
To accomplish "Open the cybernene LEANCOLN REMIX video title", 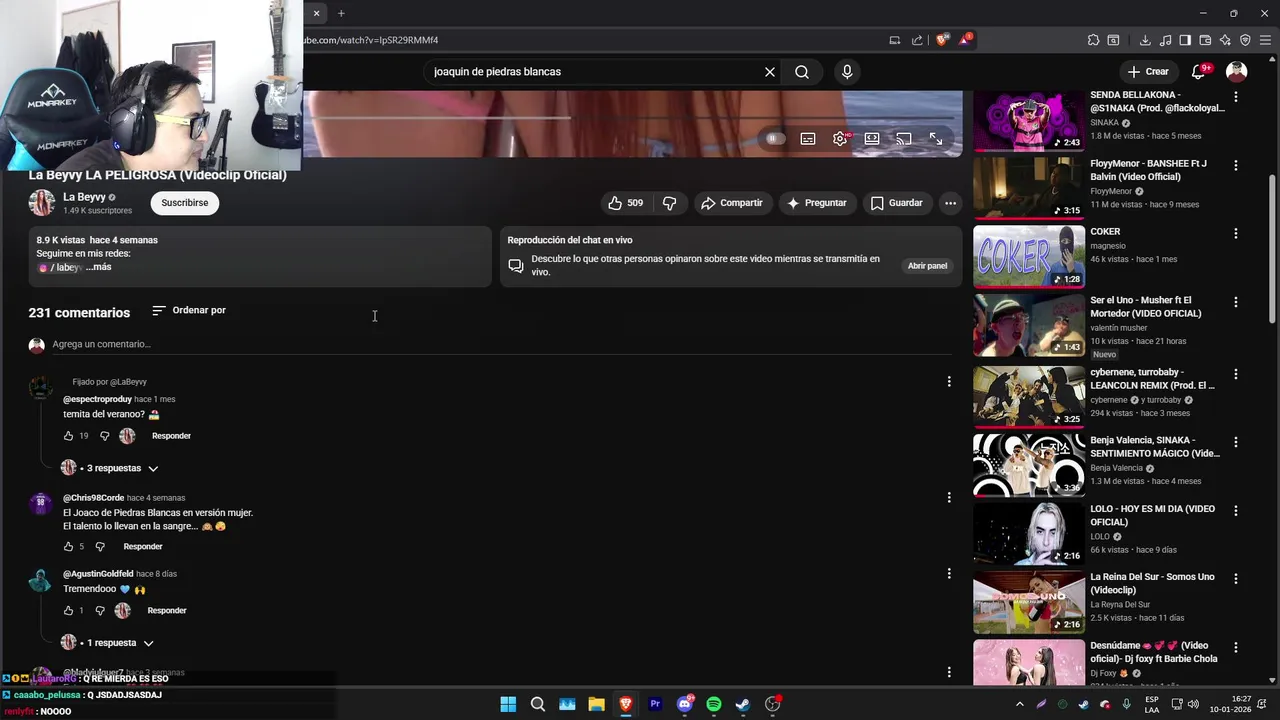I will pyautogui.click(x=1153, y=379).
